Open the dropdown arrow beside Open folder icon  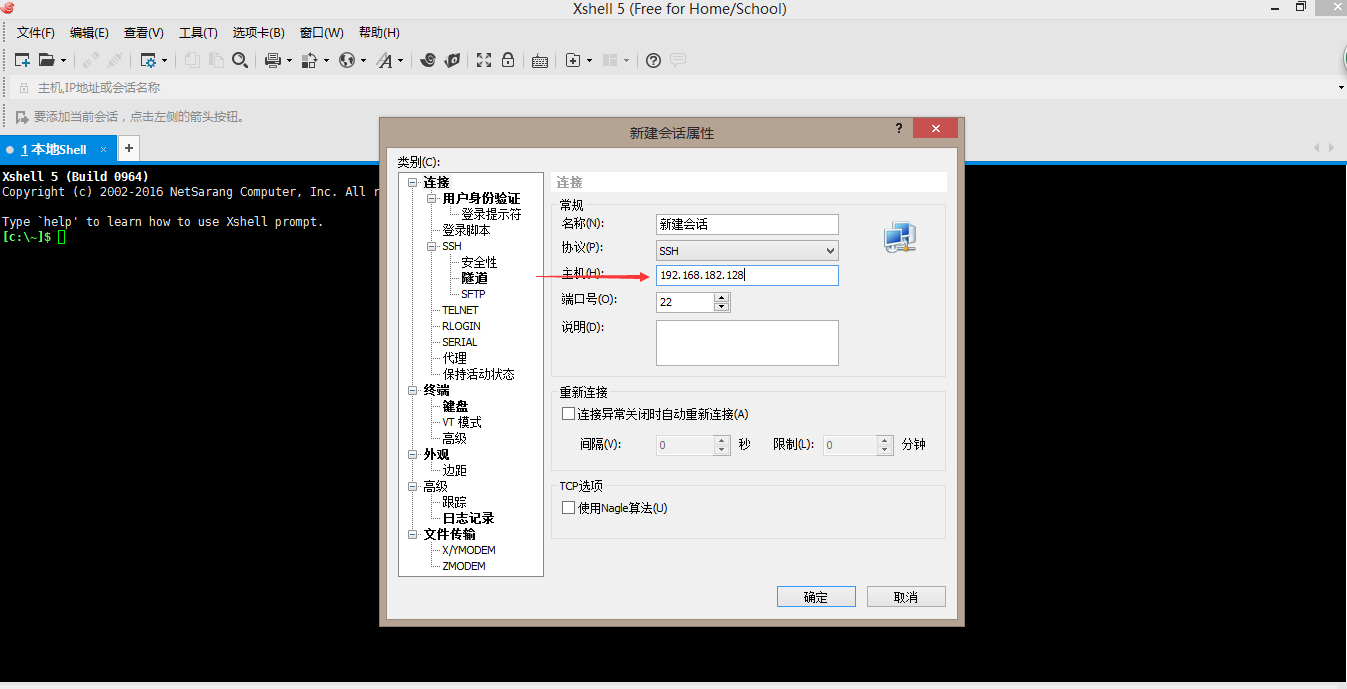[x=63, y=60]
